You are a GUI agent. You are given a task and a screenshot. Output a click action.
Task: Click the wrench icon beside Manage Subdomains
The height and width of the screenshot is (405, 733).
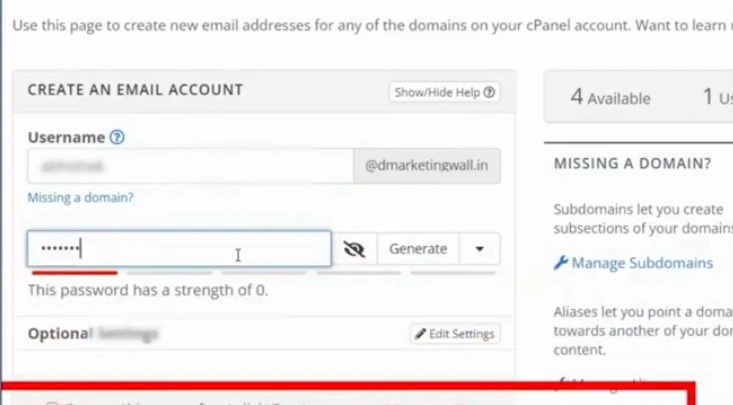(x=560, y=263)
